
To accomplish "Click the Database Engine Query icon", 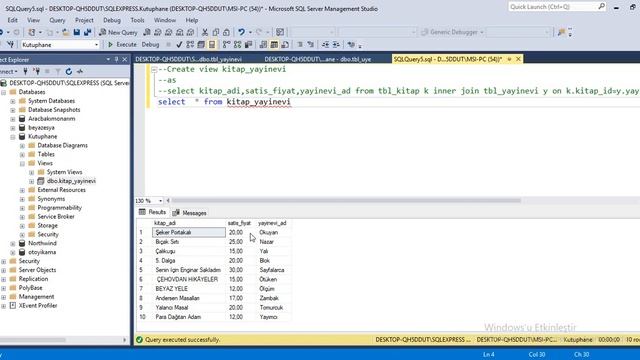I will [147, 32].
